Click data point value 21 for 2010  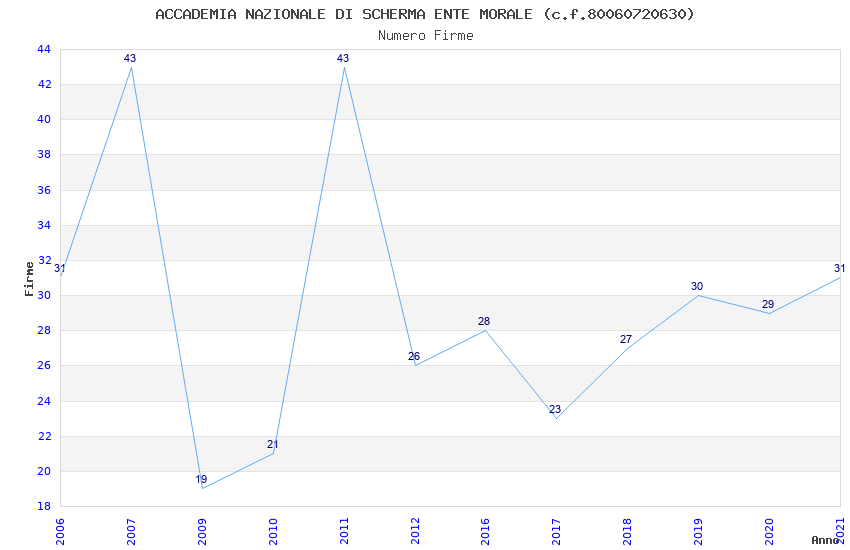[x=273, y=444]
